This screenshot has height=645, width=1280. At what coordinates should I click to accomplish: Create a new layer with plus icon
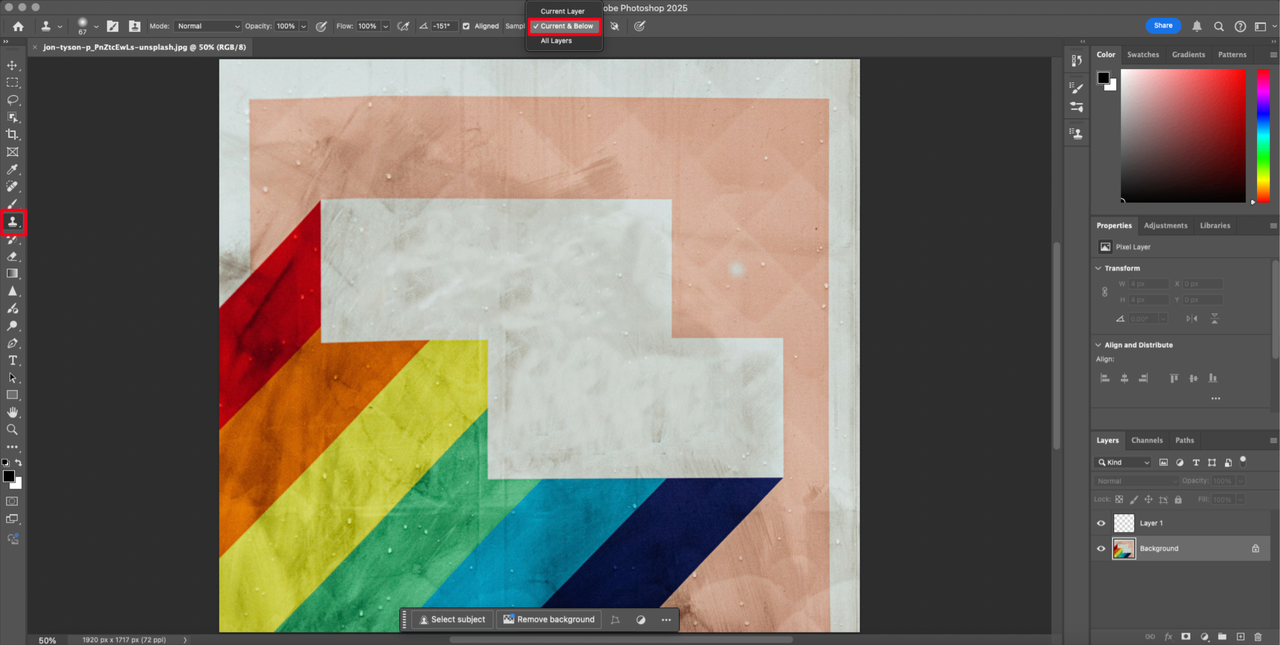tap(1240, 636)
